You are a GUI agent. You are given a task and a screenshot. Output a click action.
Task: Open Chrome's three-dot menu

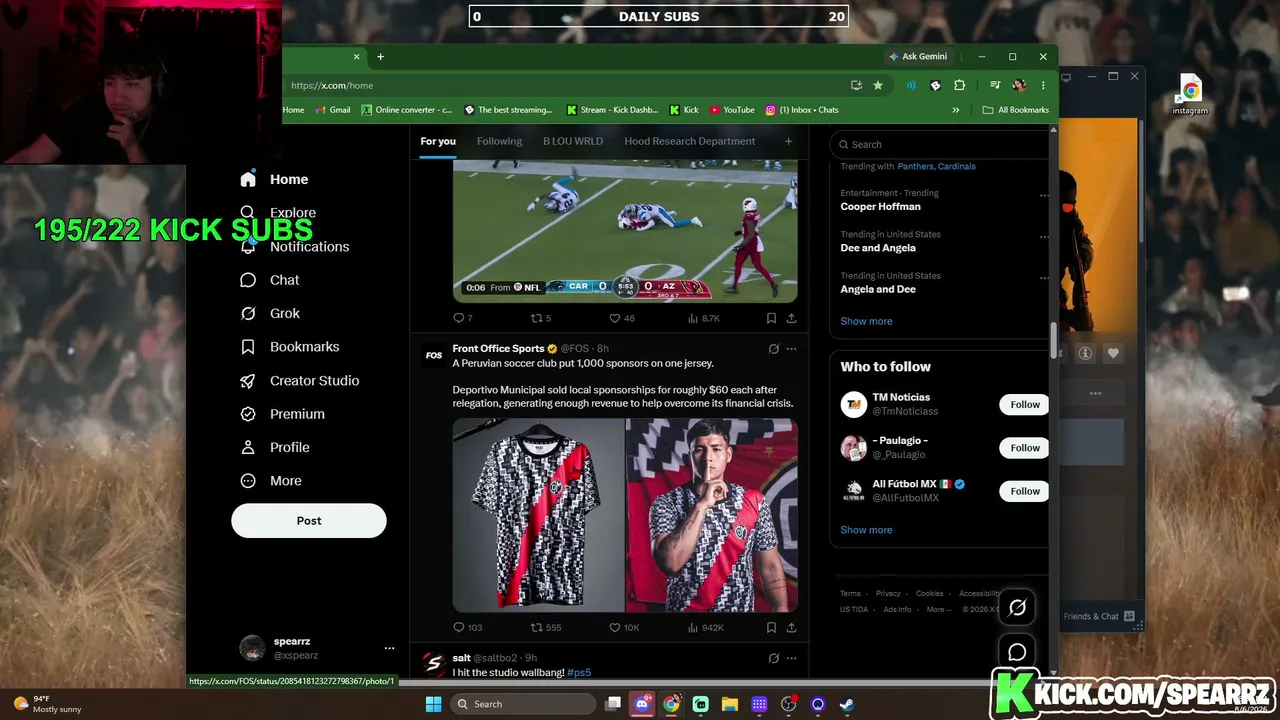[x=1043, y=85]
